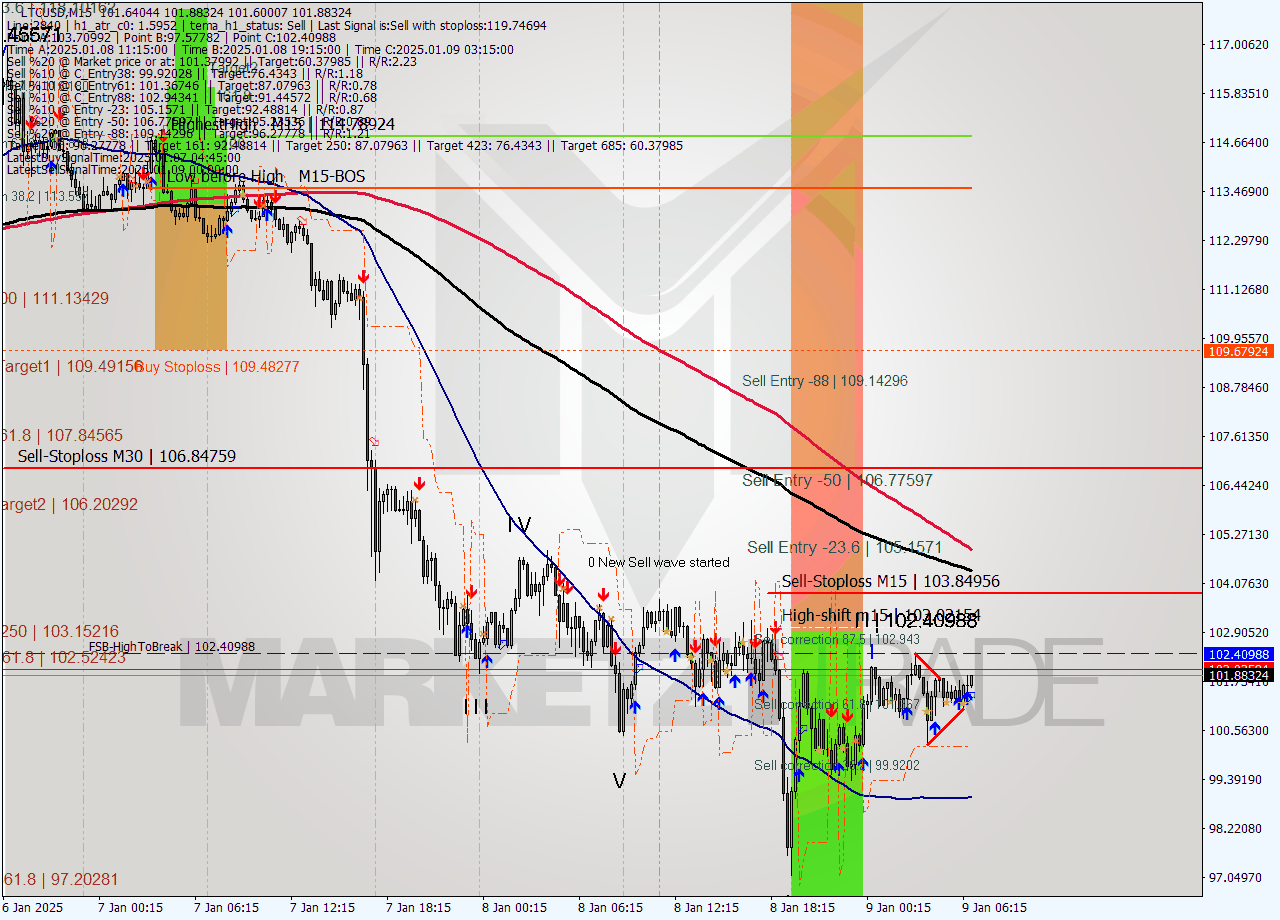Click the 114.66400 price axis value
This screenshot has width=1280, height=920.
[1238, 142]
